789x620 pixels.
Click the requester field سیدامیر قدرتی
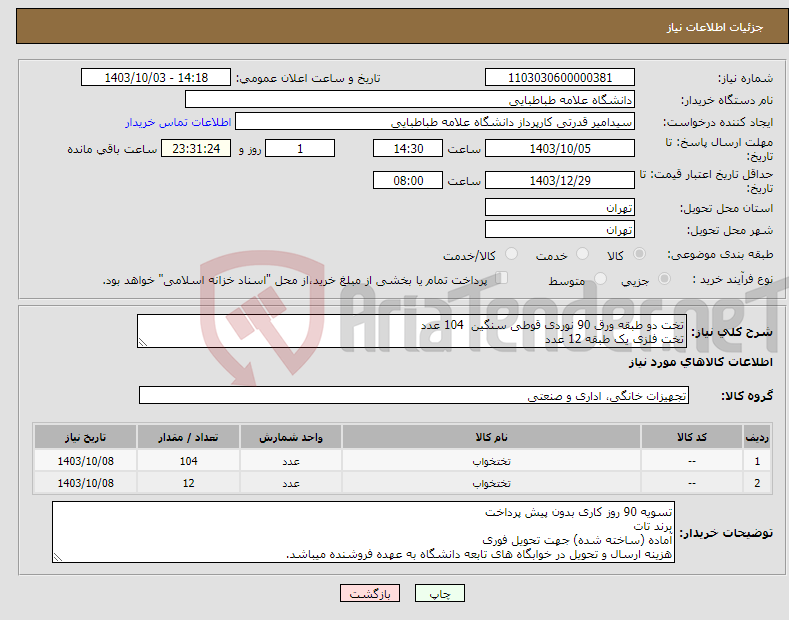click(435, 122)
